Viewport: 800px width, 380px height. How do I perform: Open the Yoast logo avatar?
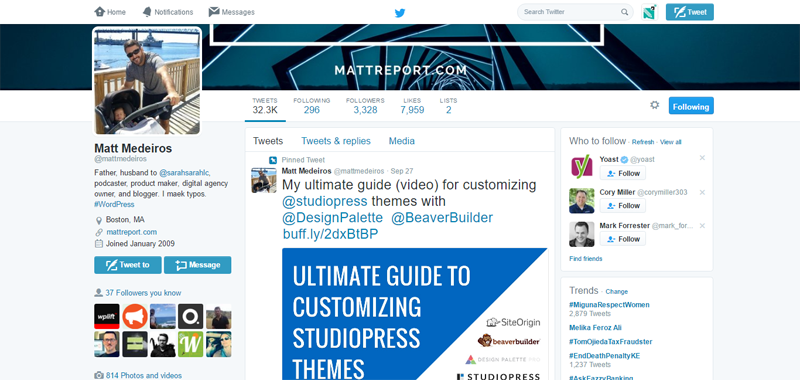(582, 166)
